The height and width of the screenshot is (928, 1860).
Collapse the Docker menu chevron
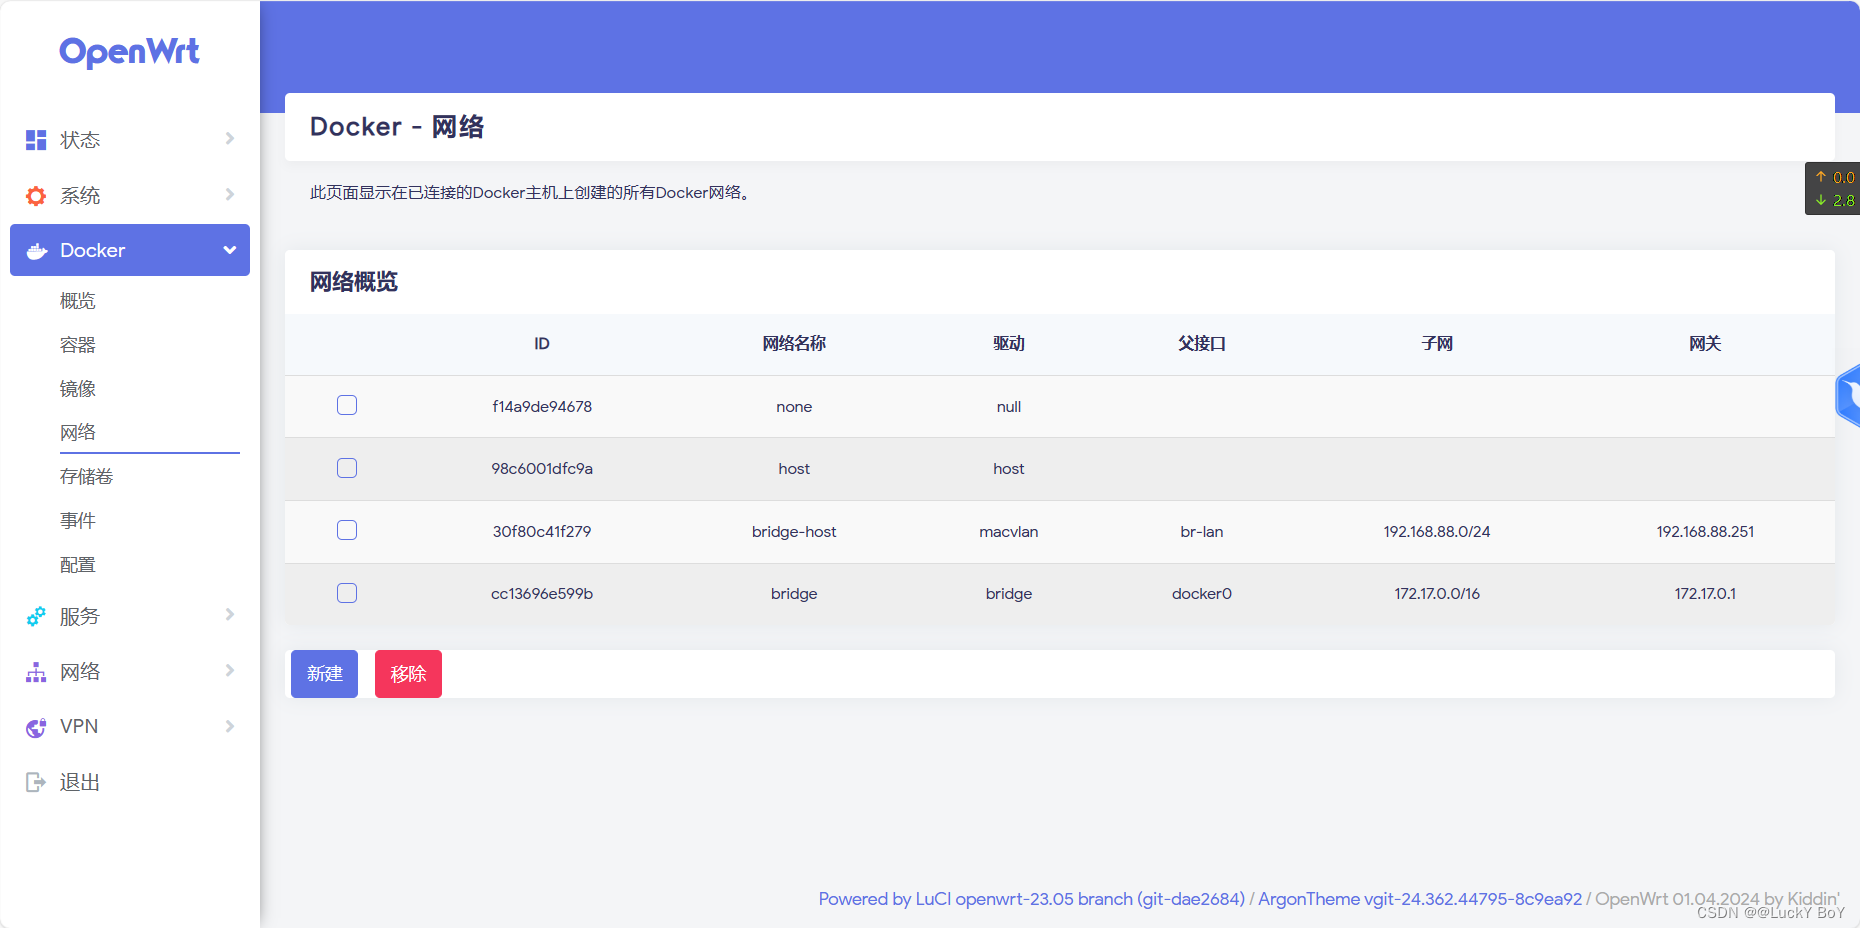click(229, 250)
